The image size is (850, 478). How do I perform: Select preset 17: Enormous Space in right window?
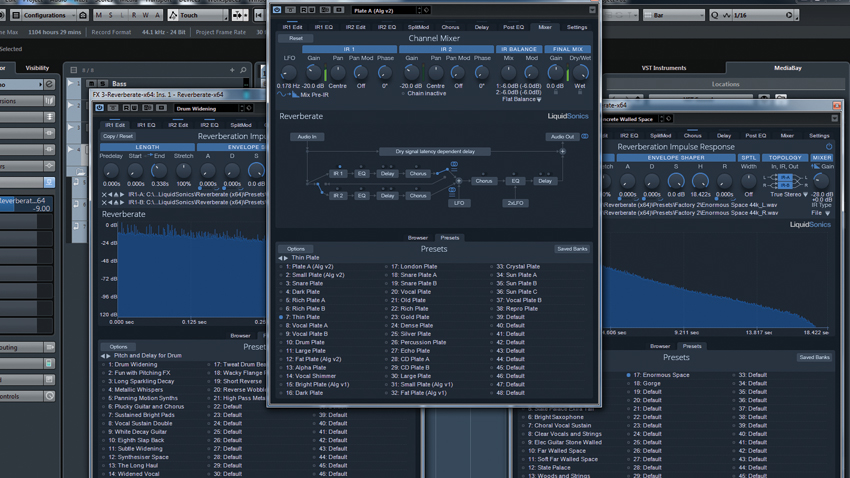pos(661,375)
